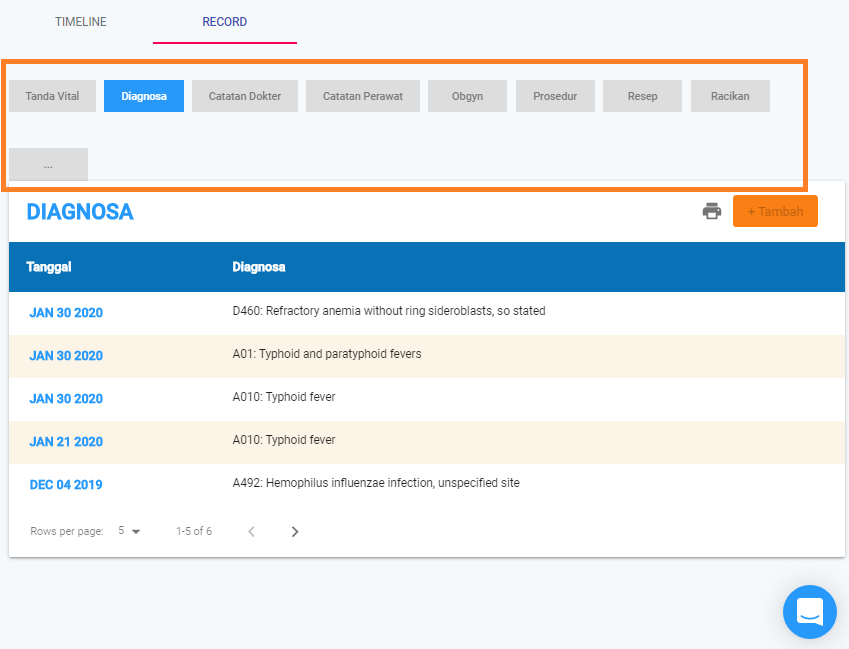The image size is (849, 649).
Task: Open the DEC 04 2019 diagnosis entry
Action: coord(66,485)
